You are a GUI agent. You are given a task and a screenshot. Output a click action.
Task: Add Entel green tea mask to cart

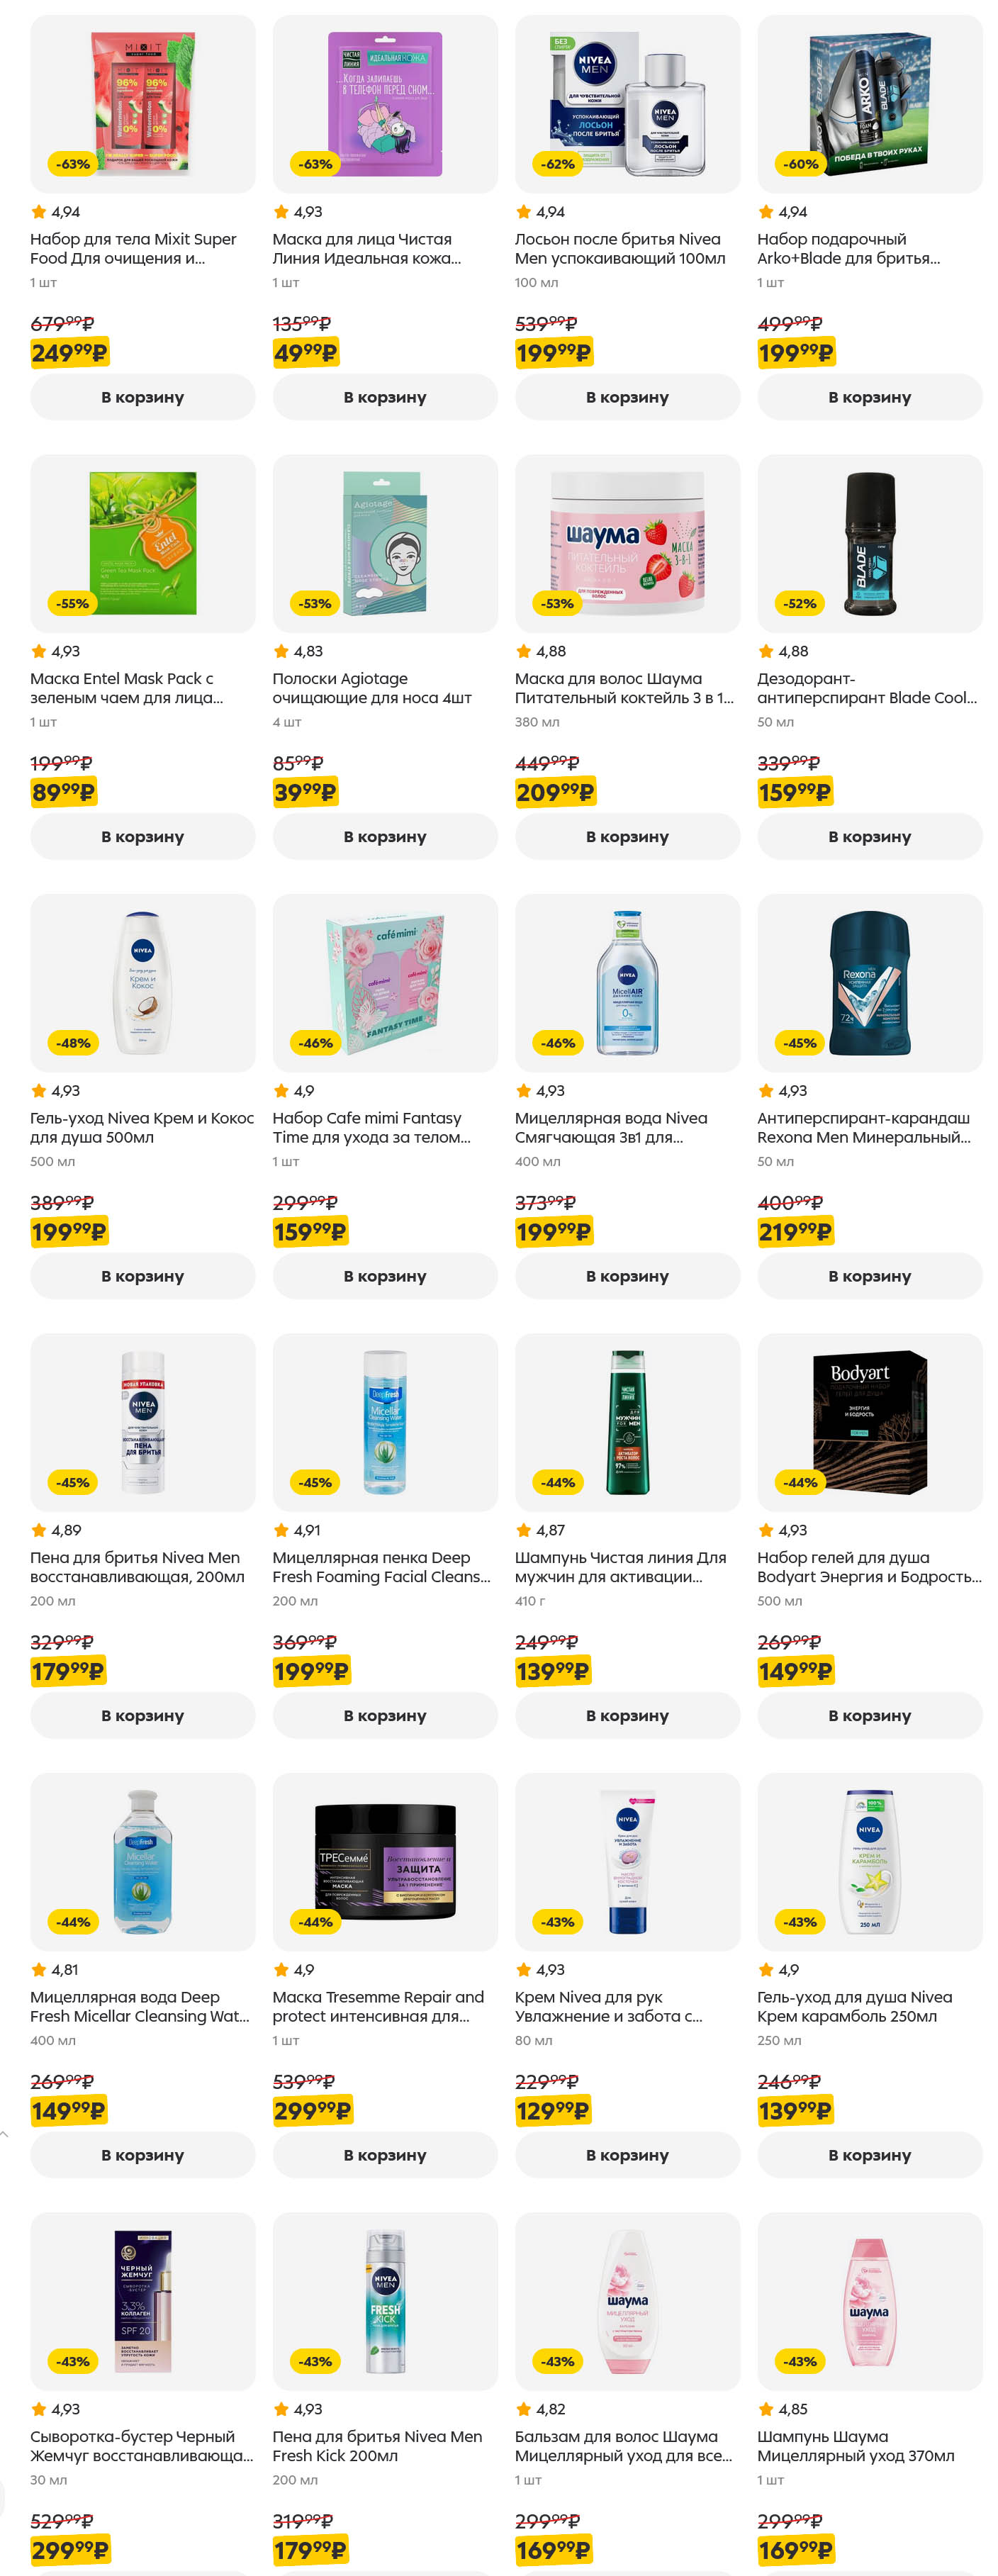click(142, 836)
